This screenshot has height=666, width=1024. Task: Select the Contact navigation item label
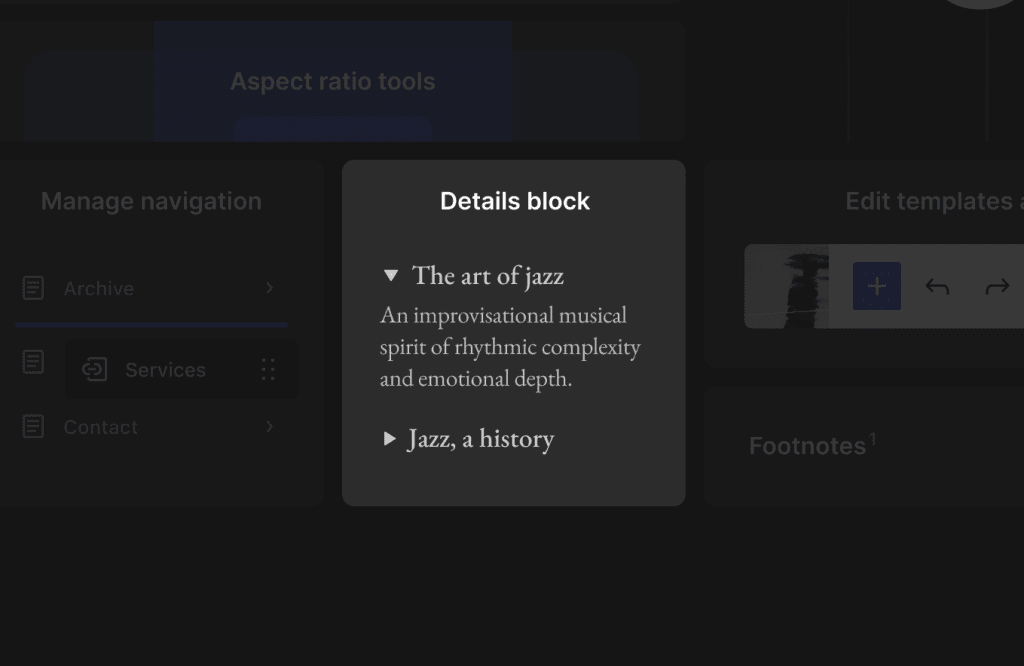(101, 427)
